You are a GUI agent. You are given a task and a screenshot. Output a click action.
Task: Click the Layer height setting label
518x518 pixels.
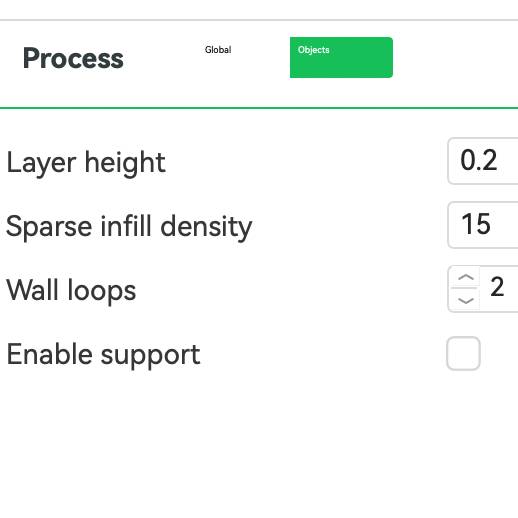coord(86,162)
